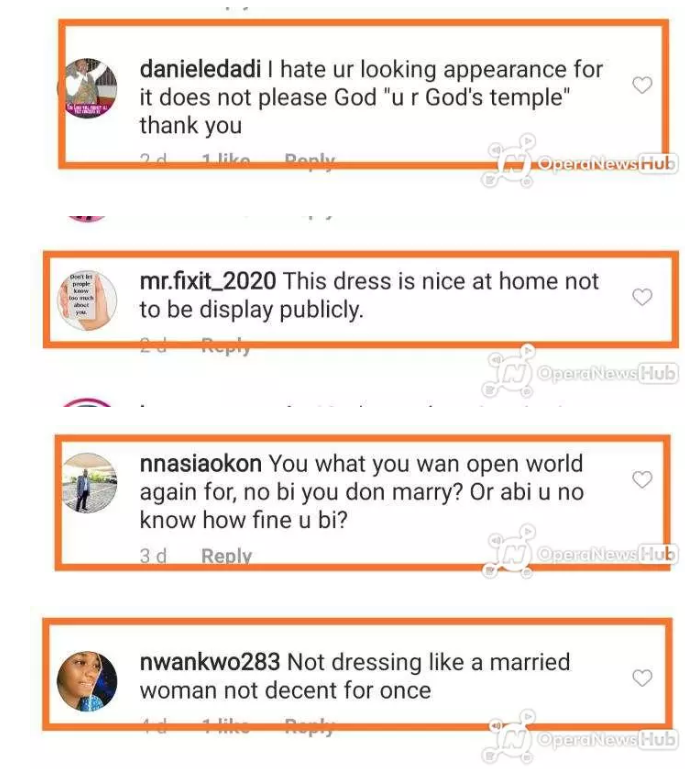View the 1 like on nwankwo283's comment
Screen dimensions: 685x769
tap(226, 726)
